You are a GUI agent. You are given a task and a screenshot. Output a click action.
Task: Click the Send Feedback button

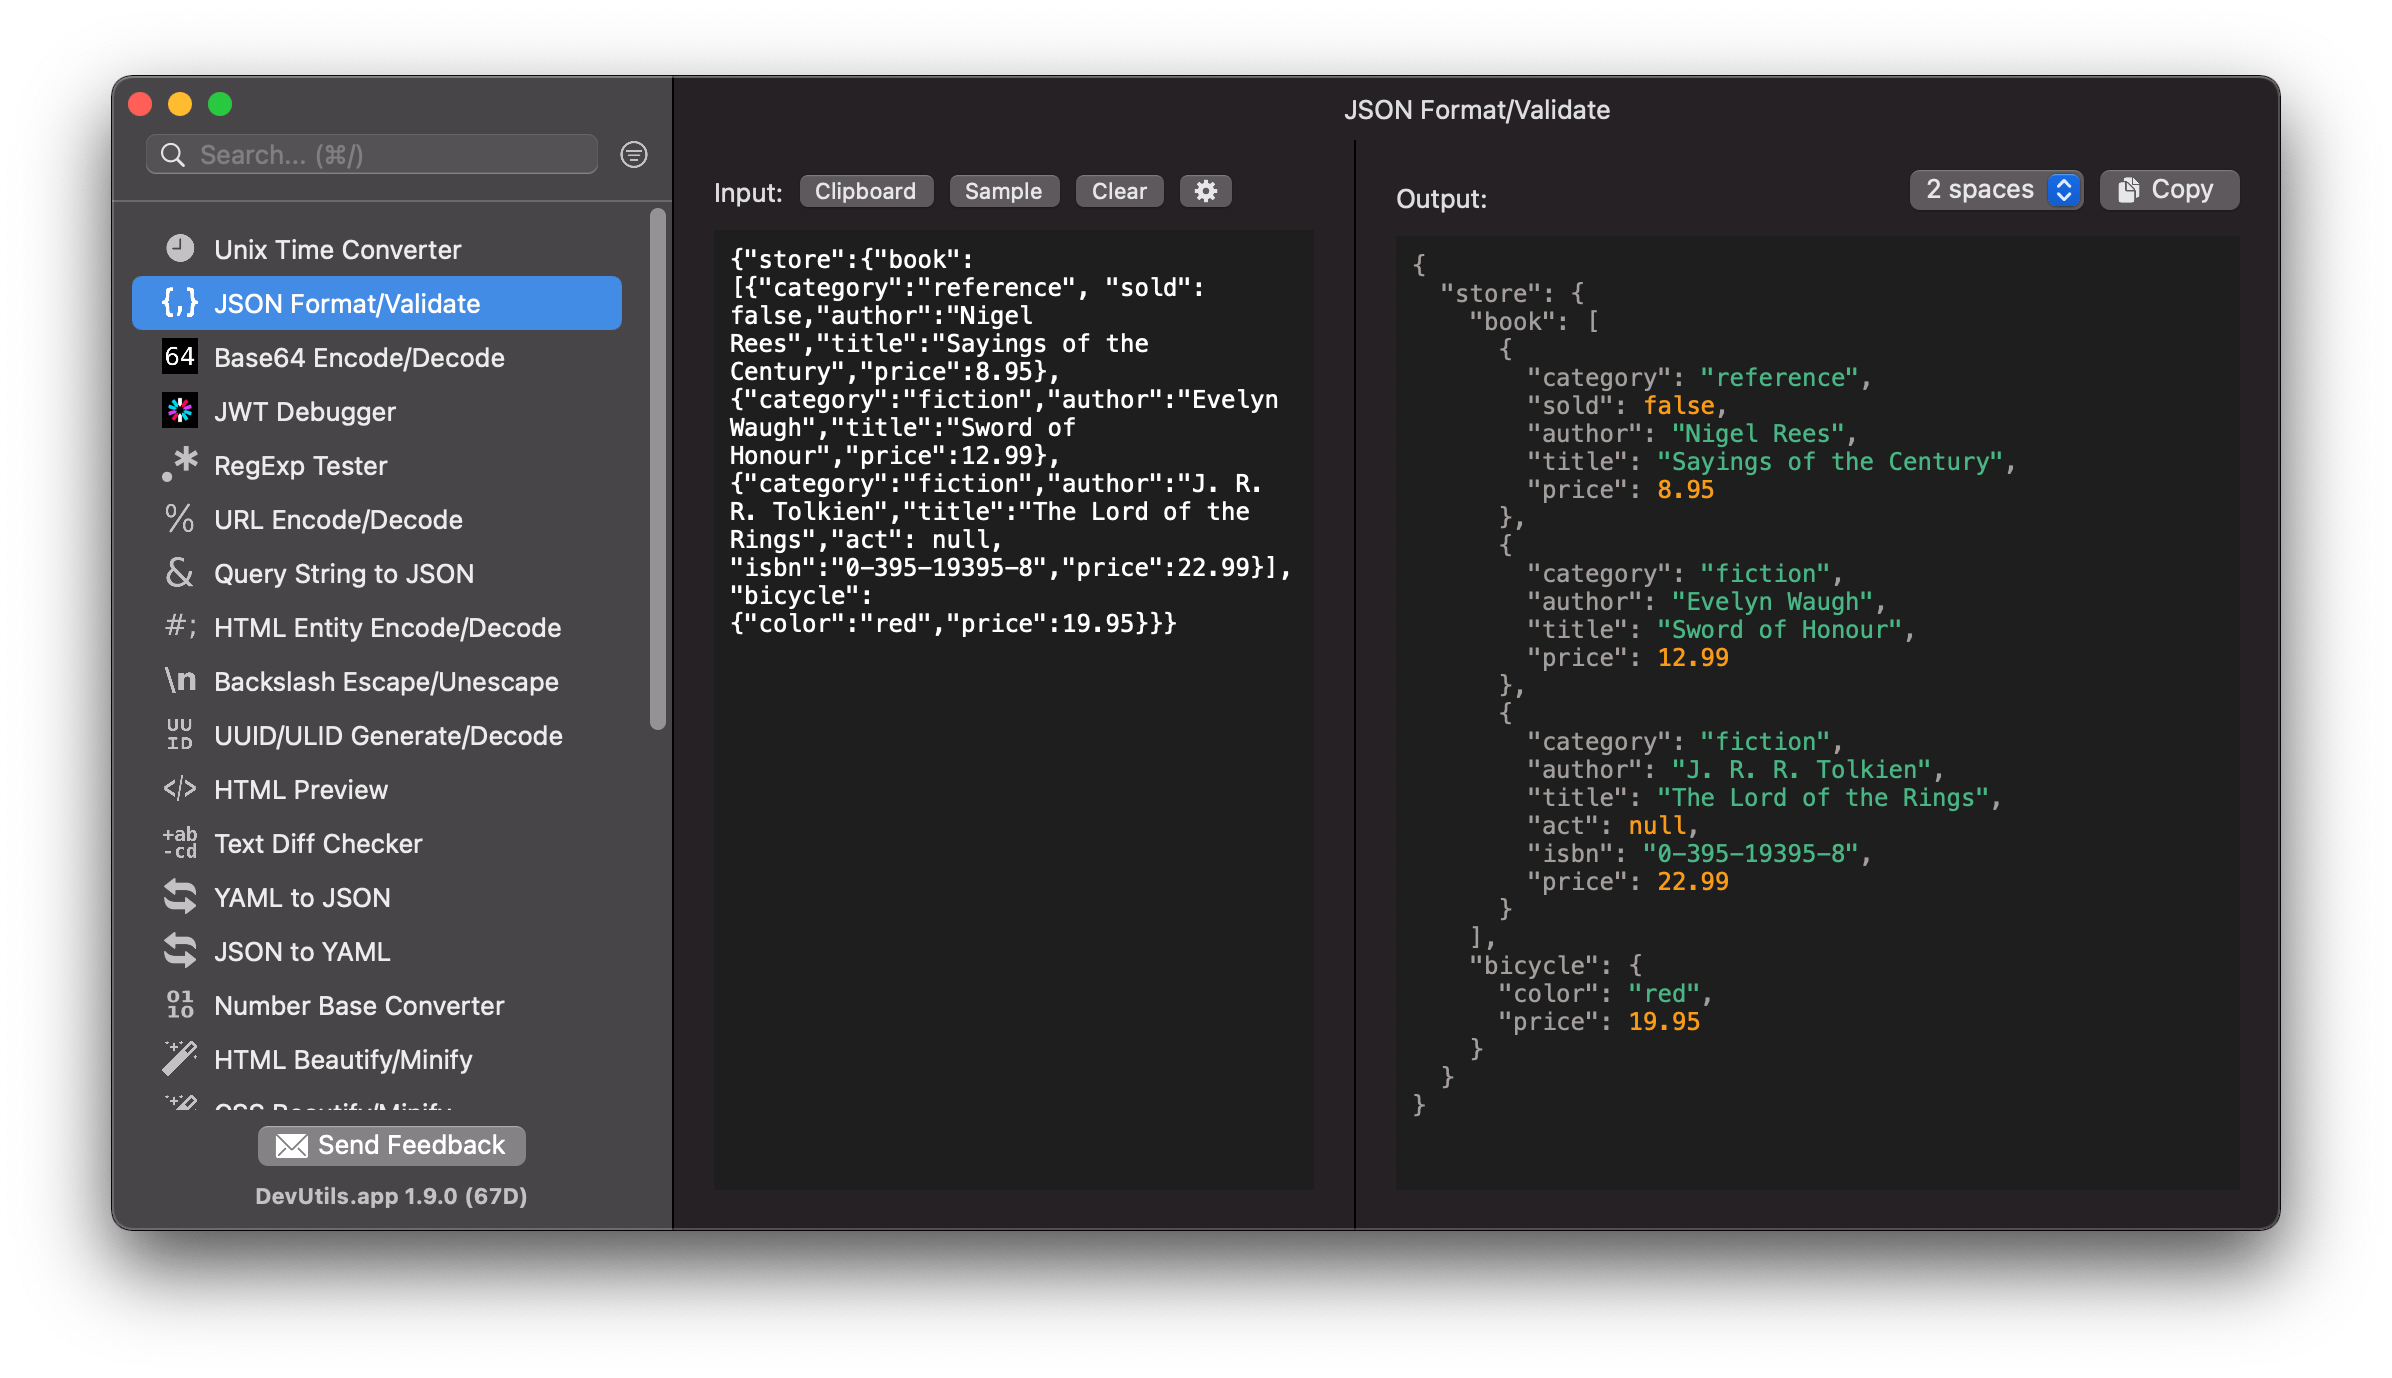(389, 1145)
